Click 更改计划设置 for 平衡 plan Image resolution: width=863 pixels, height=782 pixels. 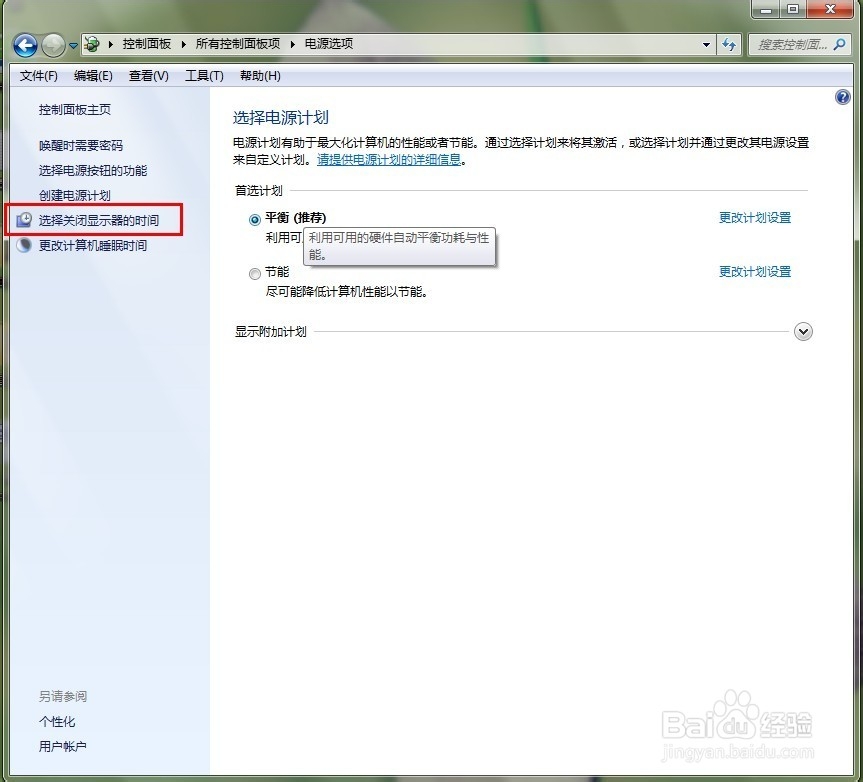[755, 217]
